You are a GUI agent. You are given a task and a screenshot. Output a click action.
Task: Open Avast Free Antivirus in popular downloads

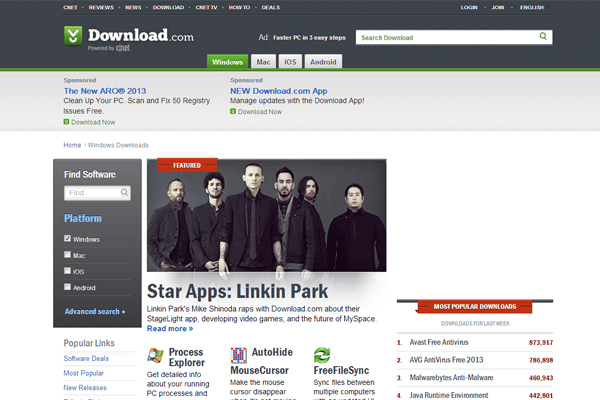coord(439,342)
